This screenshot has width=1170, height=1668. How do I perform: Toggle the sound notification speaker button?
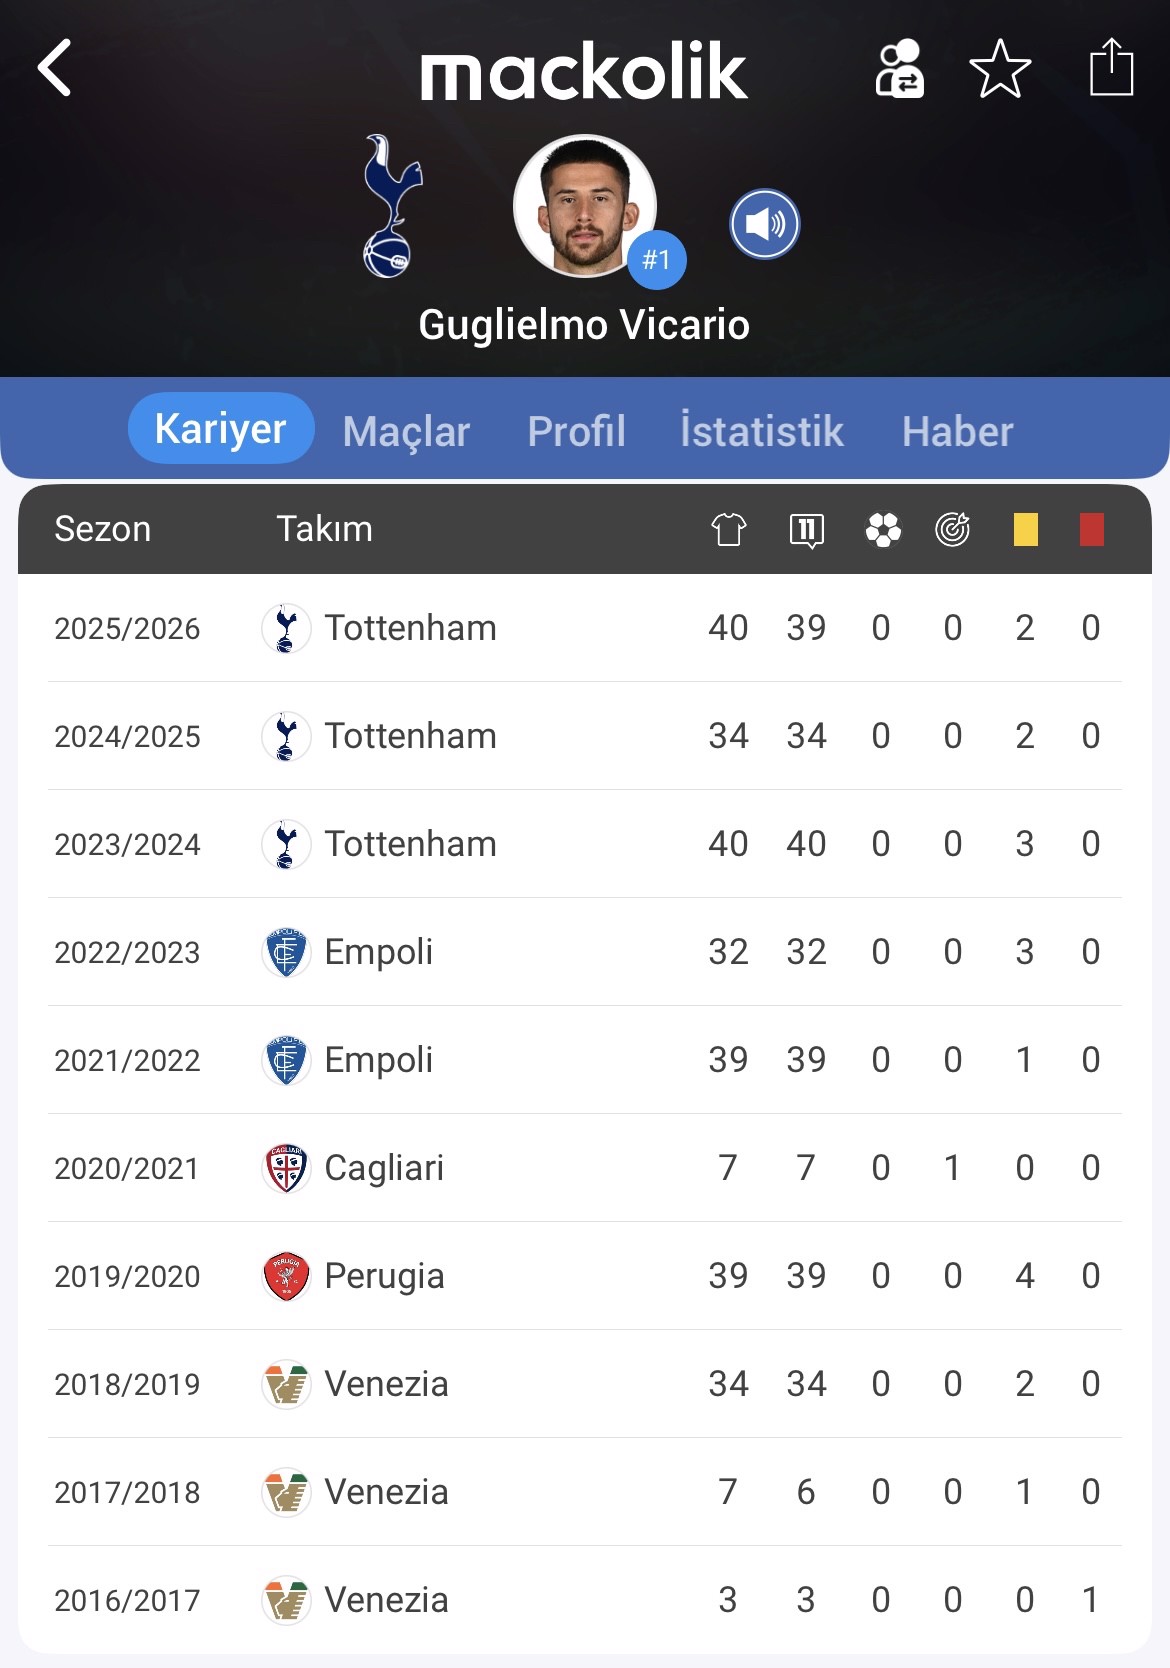coord(765,224)
